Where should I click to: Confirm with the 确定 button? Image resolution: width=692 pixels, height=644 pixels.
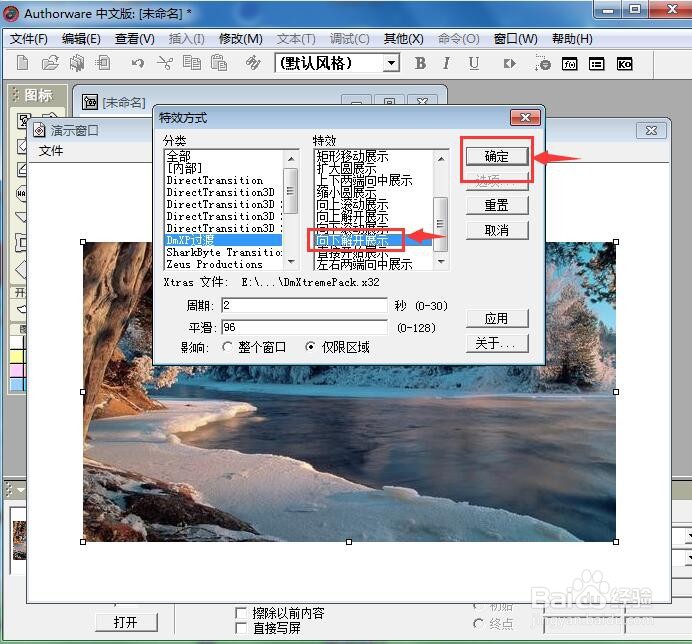click(x=496, y=156)
